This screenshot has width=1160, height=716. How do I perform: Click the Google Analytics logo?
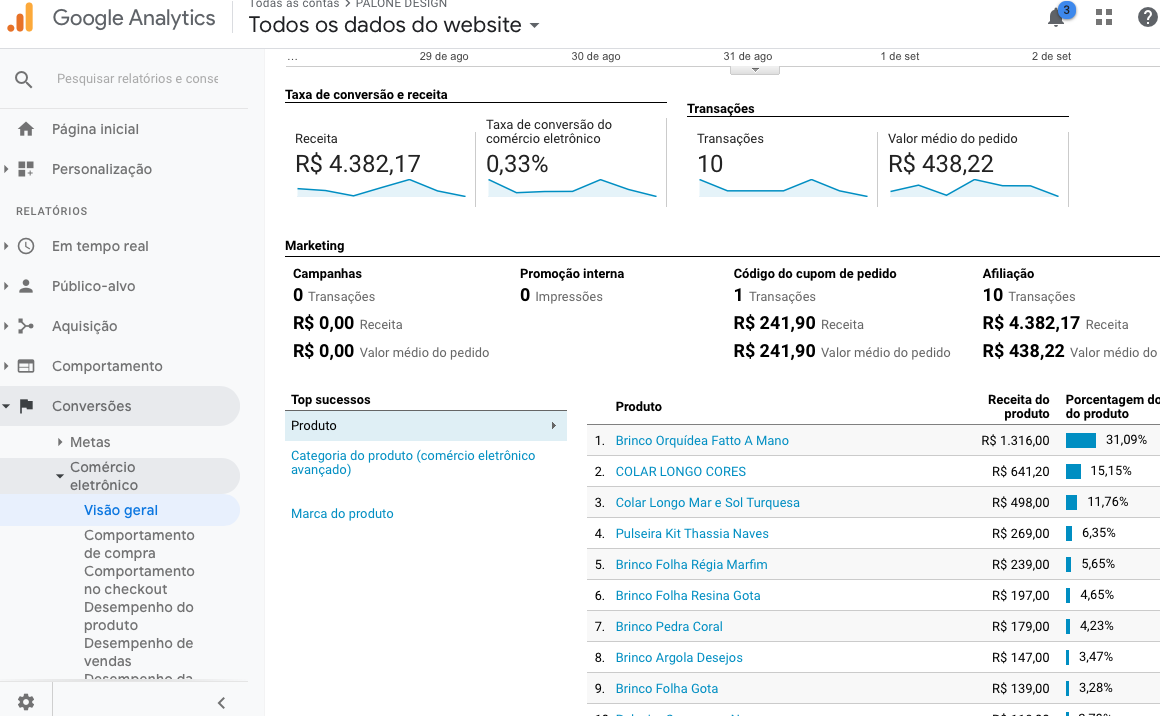21,18
